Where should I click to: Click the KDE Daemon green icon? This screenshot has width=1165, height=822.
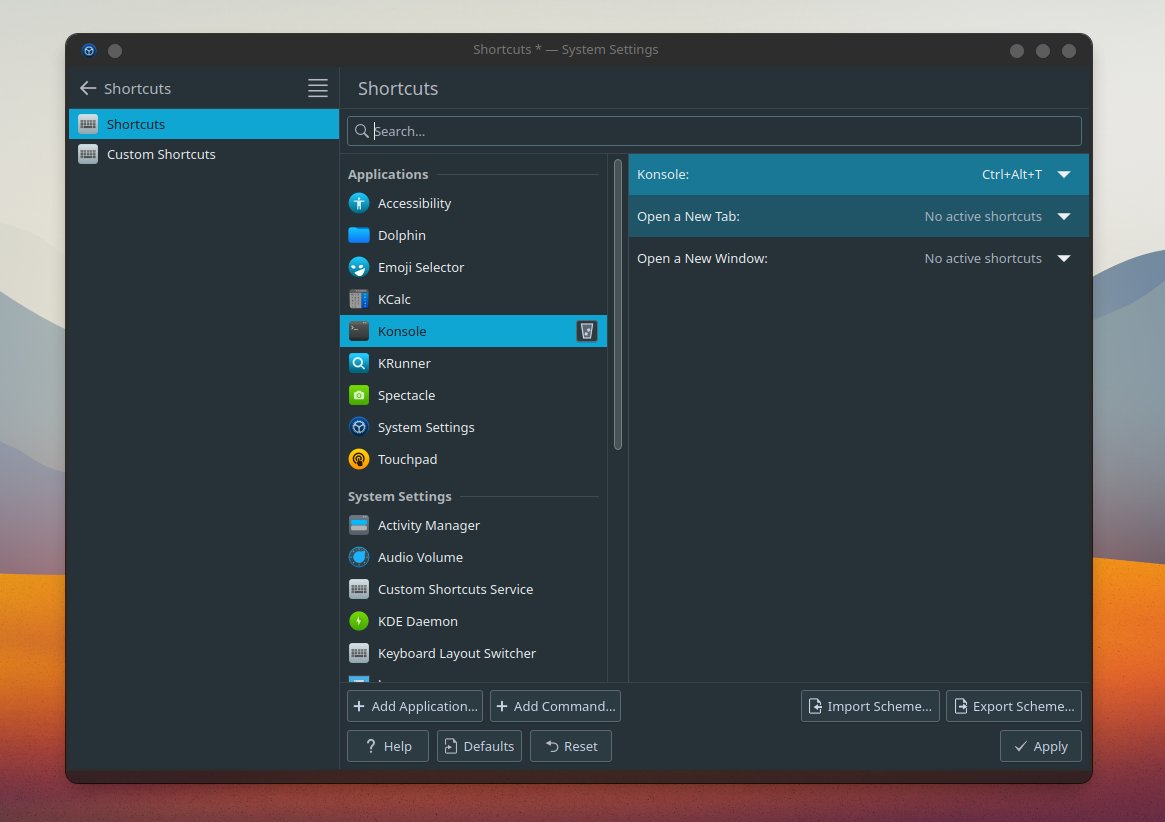[x=359, y=621]
